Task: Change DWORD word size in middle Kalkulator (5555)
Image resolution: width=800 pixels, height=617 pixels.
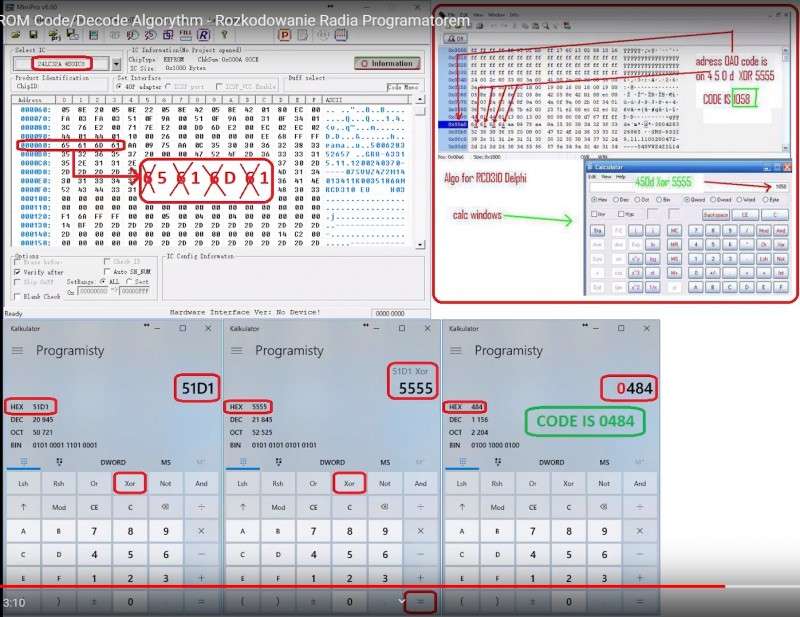Action: pos(332,462)
